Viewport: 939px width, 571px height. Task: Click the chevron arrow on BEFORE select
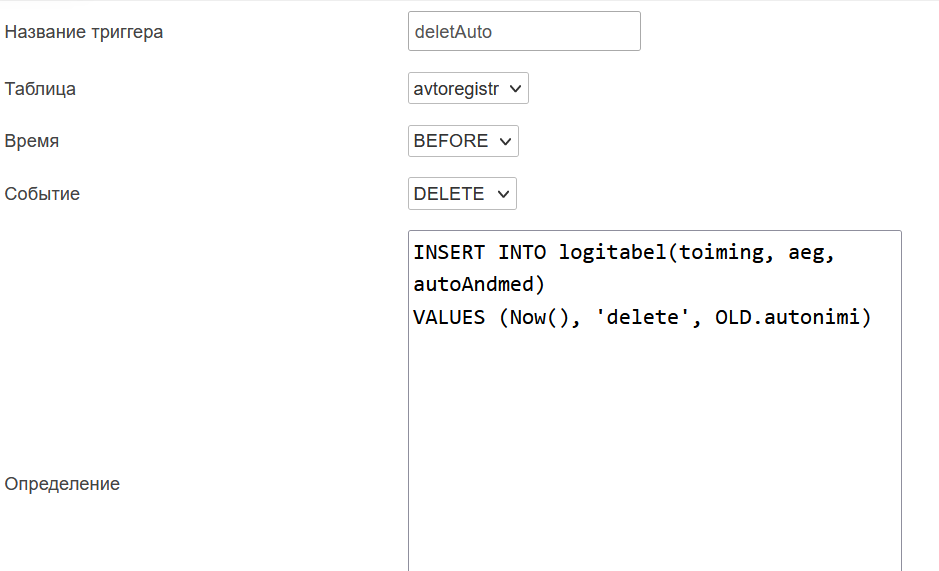(x=505, y=141)
